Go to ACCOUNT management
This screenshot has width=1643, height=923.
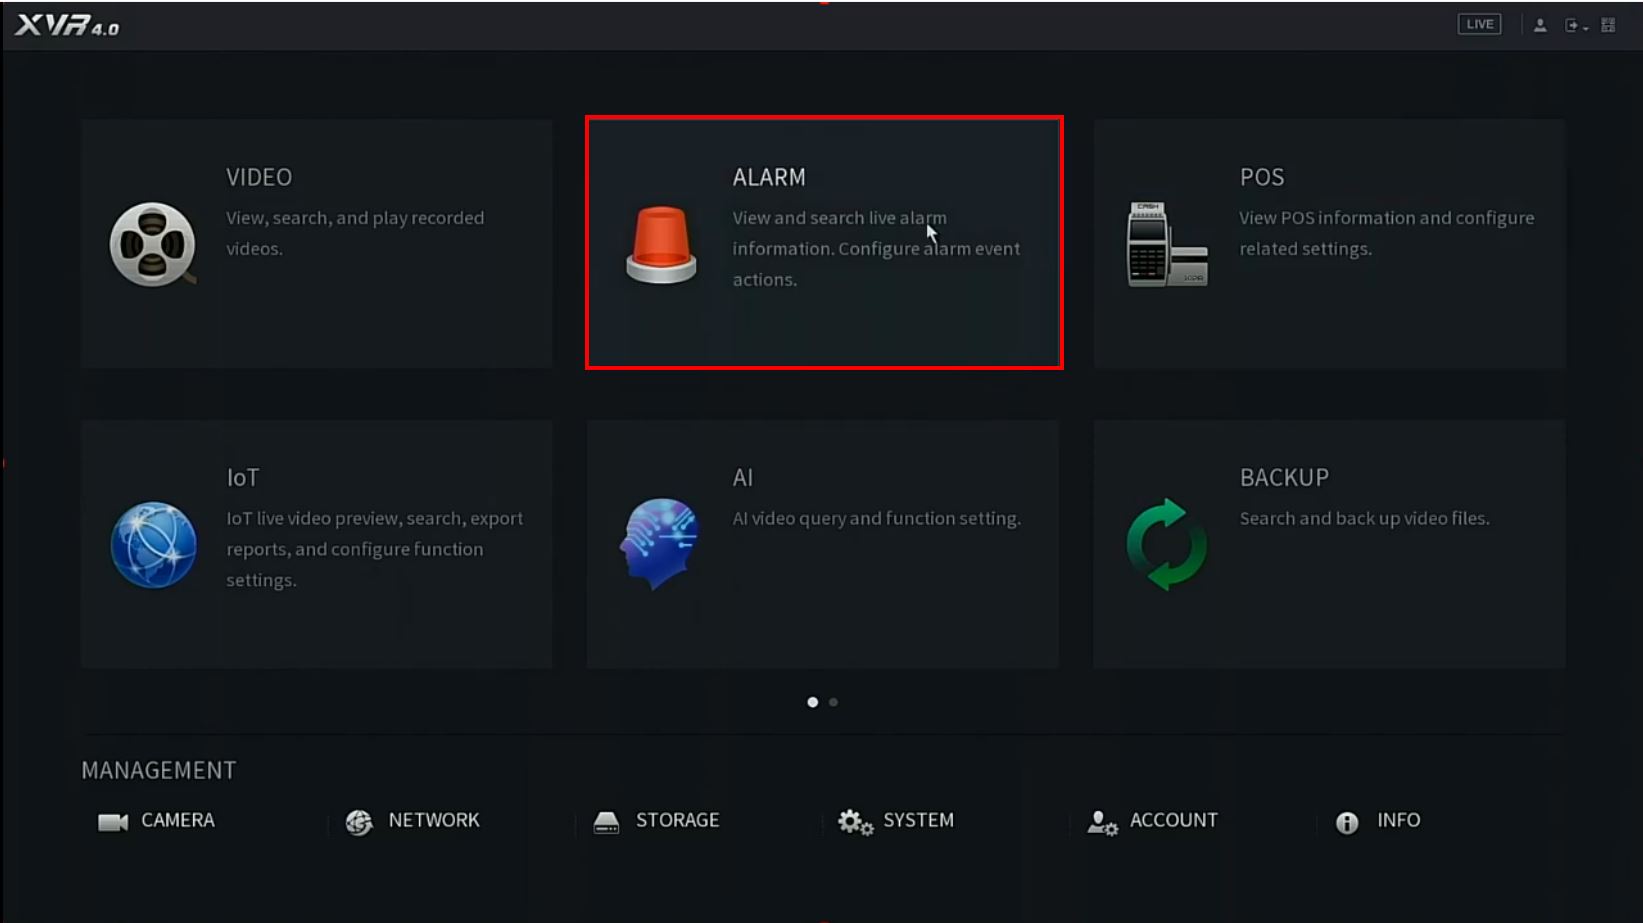tap(1152, 821)
